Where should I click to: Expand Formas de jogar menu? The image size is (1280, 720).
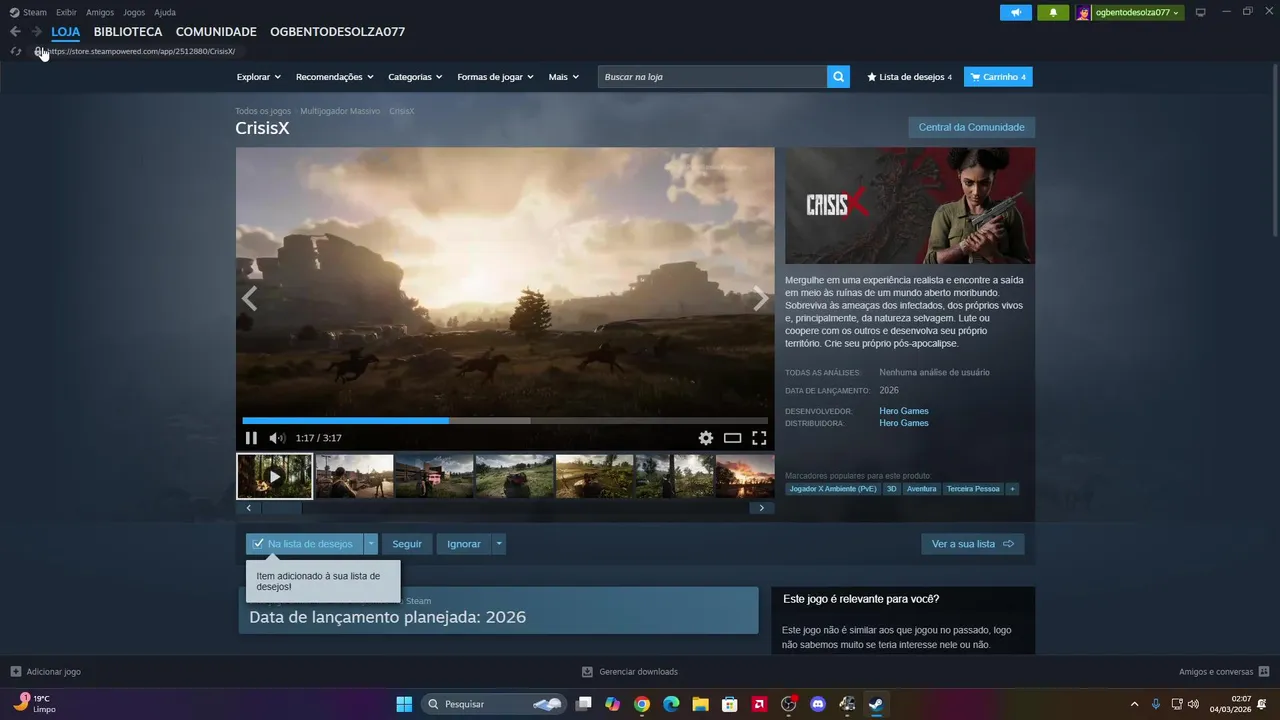point(495,77)
